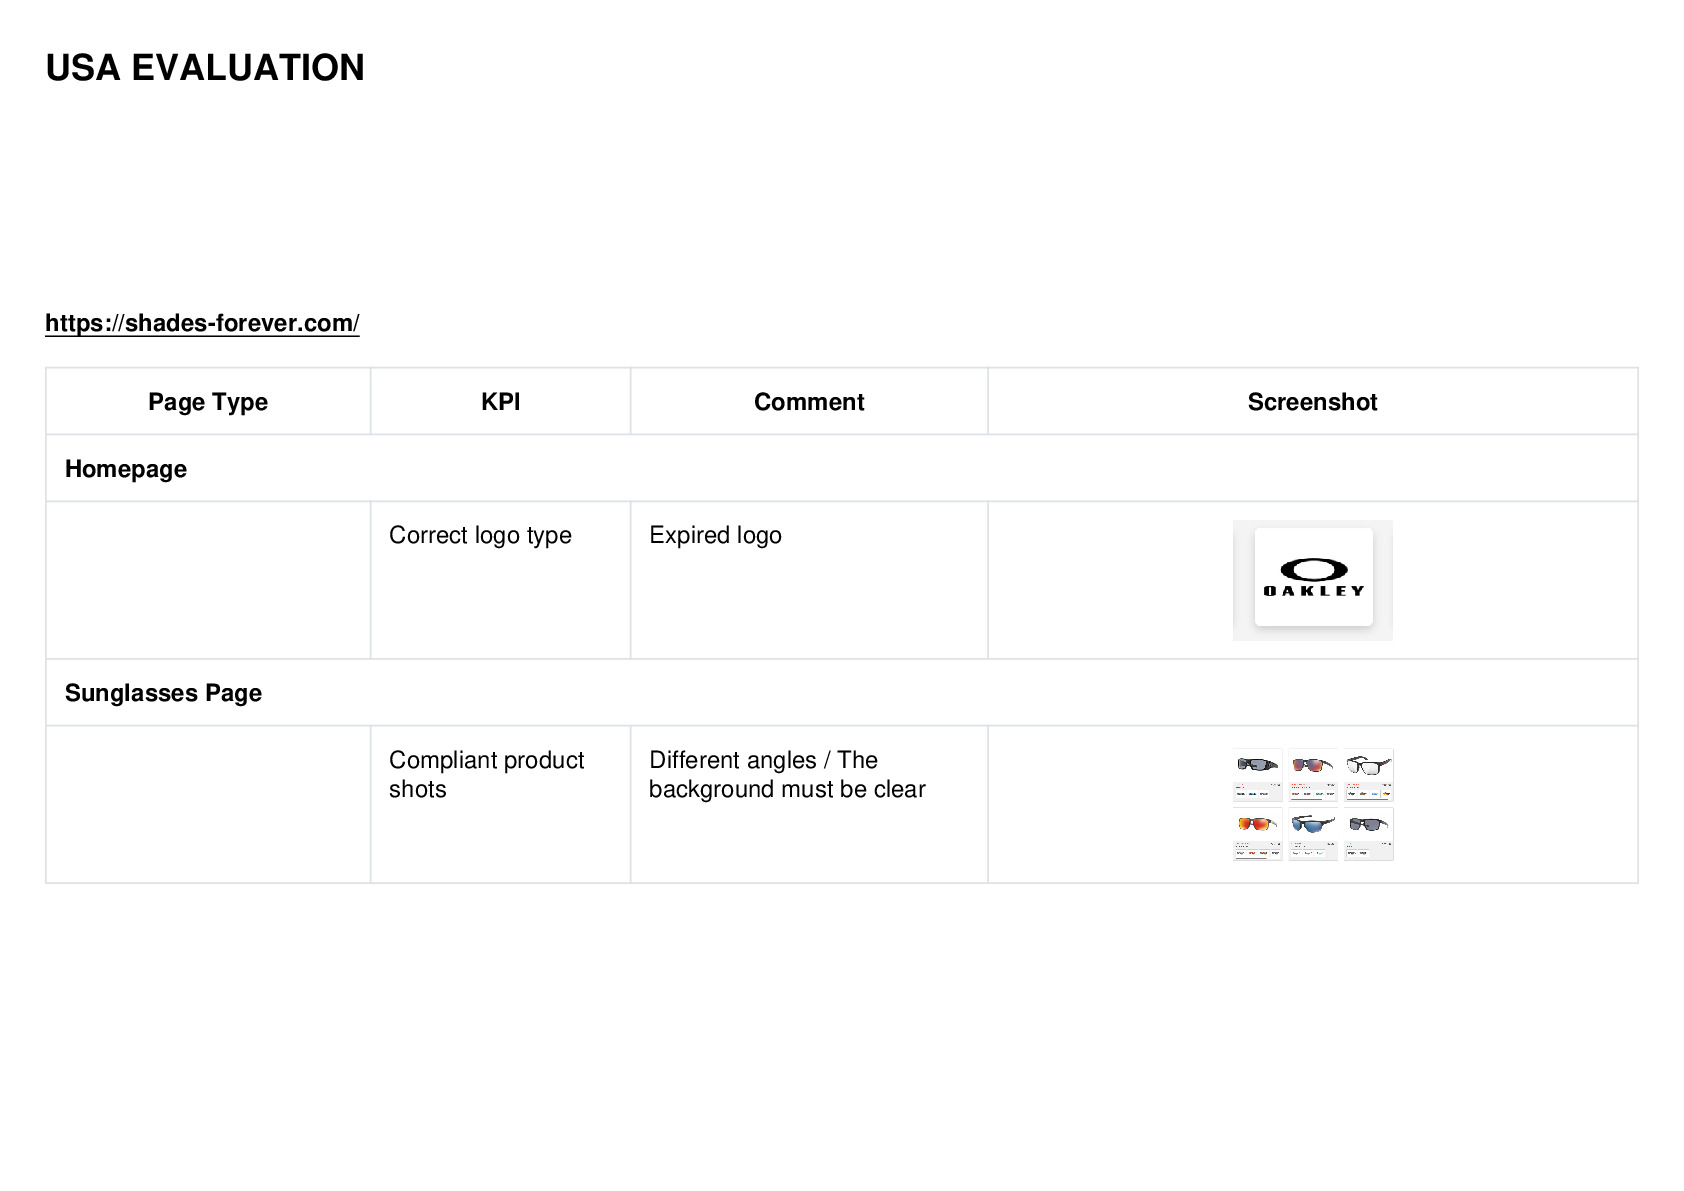Click the Comment column header
The height and width of the screenshot is (1191, 1684).
[809, 402]
